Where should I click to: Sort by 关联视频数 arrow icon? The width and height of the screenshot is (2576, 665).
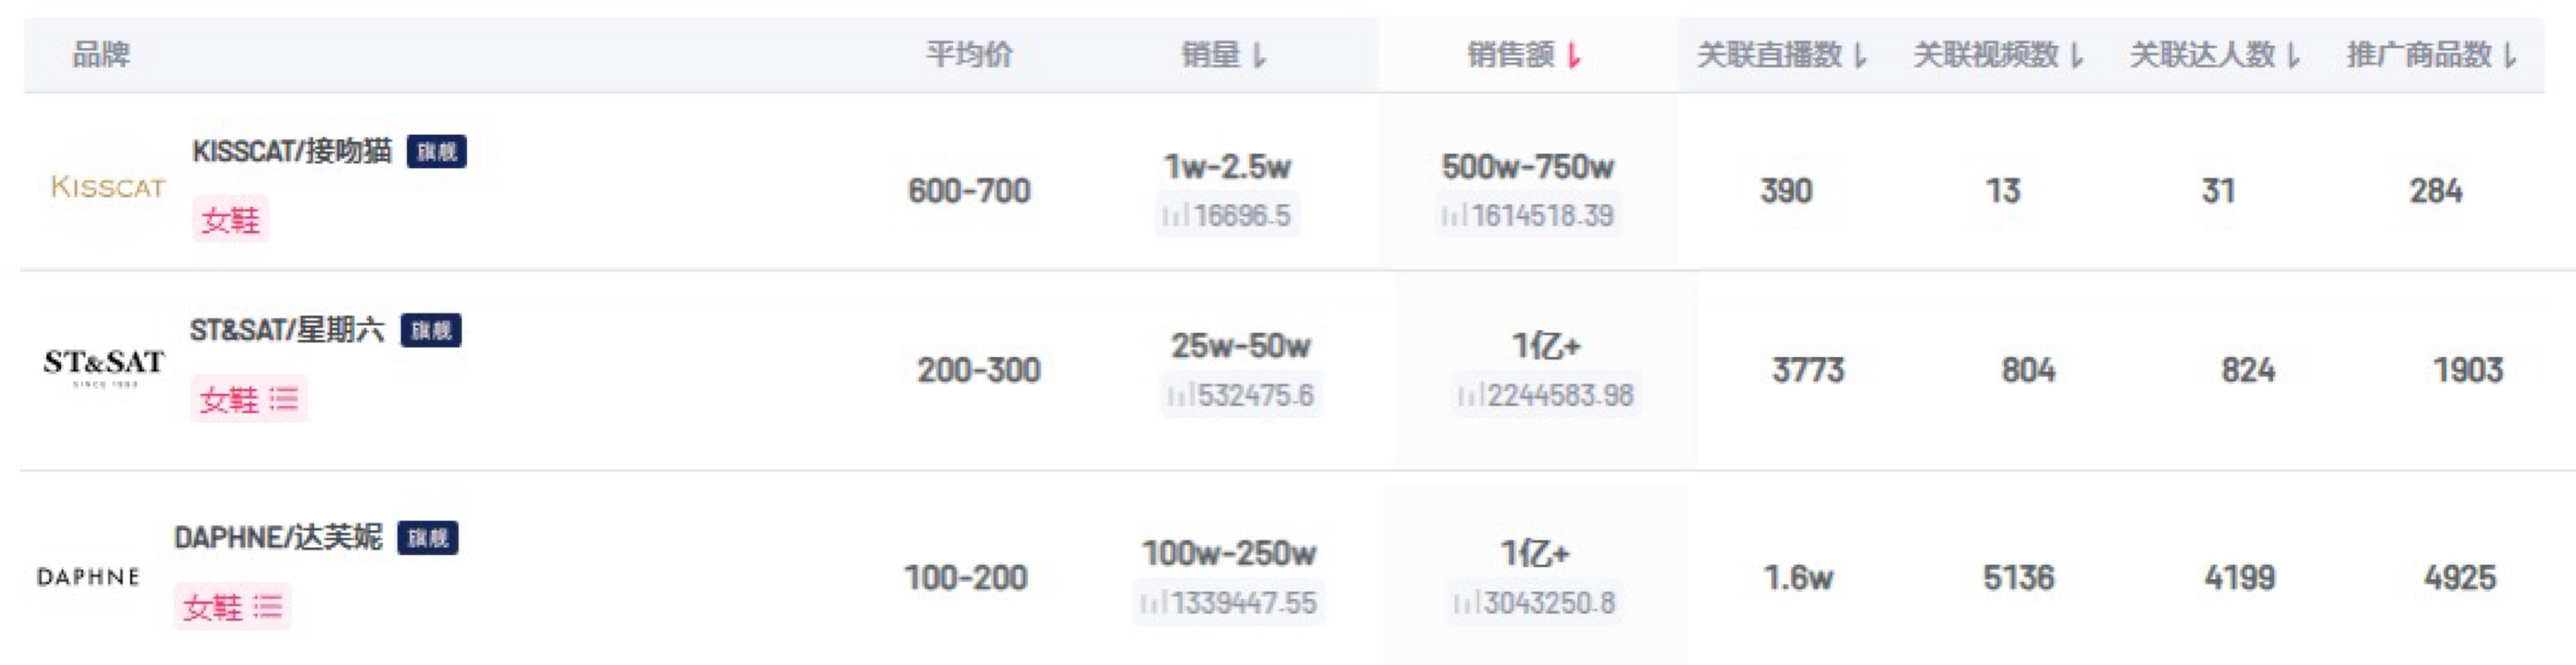(2077, 56)
